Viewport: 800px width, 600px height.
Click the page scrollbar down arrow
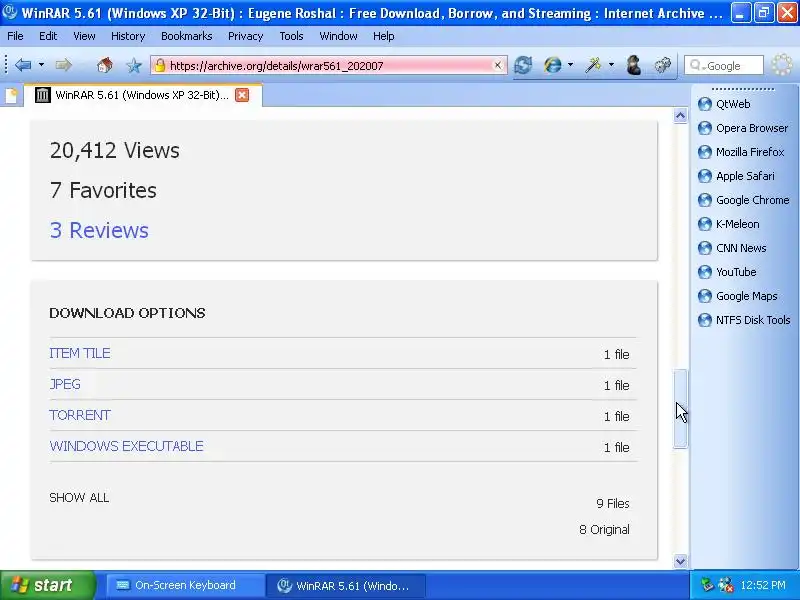click(680, 561)
